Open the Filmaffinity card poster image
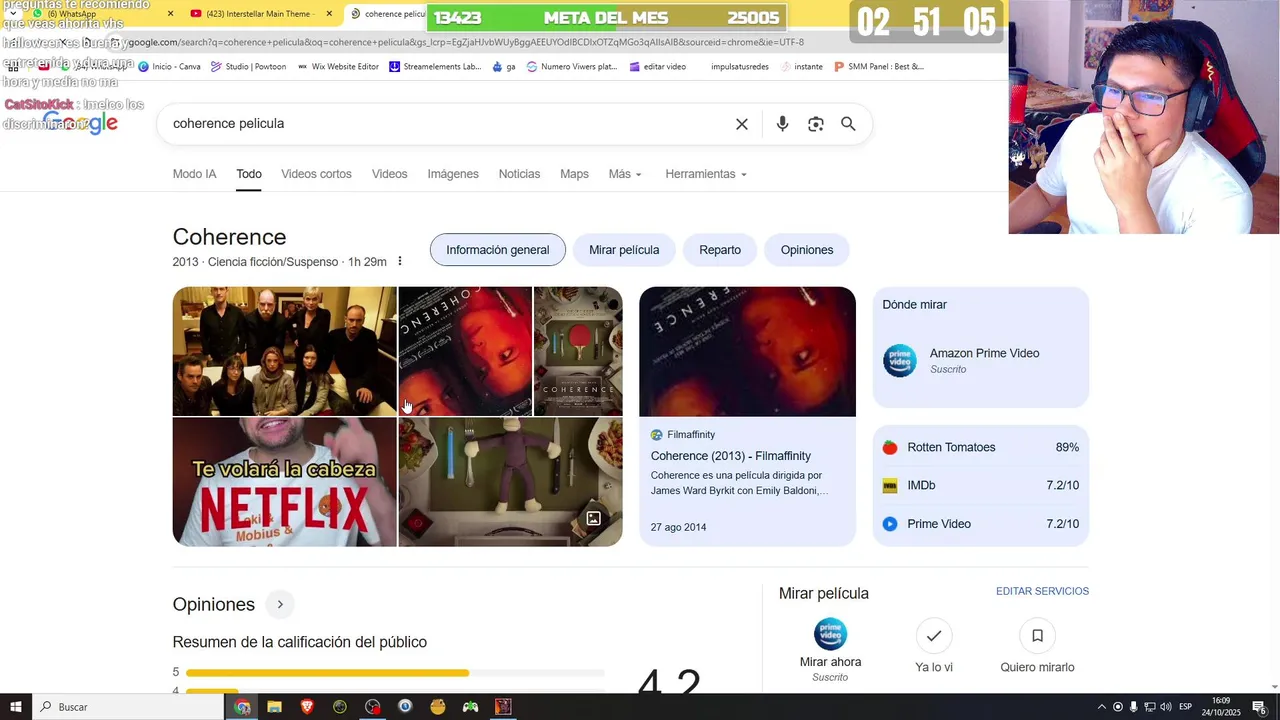This screenshot has width=1280, height=720. pos(747,351)
